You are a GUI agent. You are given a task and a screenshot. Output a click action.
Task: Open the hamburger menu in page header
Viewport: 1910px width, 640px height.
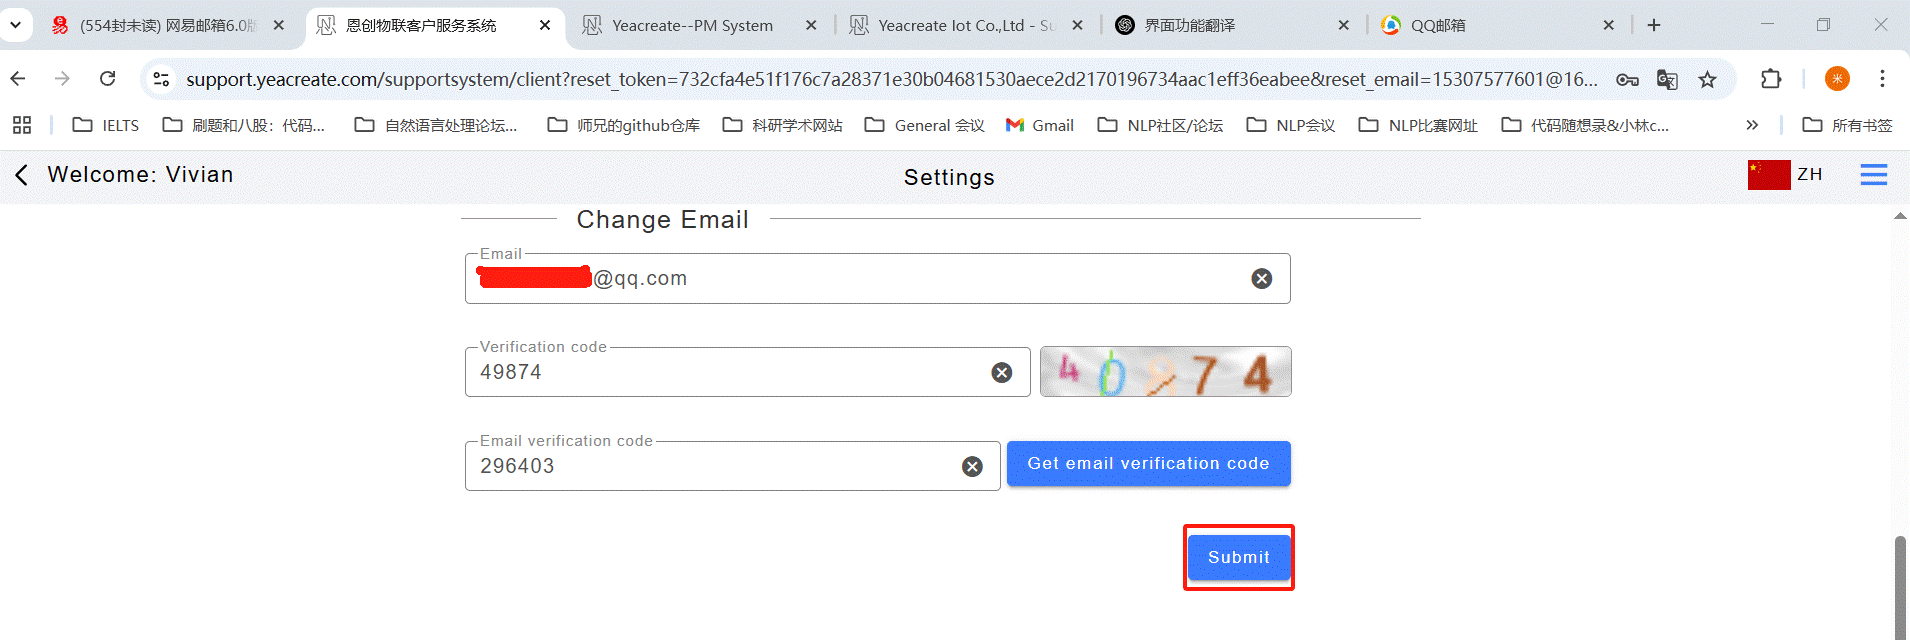coord(1873,175)
